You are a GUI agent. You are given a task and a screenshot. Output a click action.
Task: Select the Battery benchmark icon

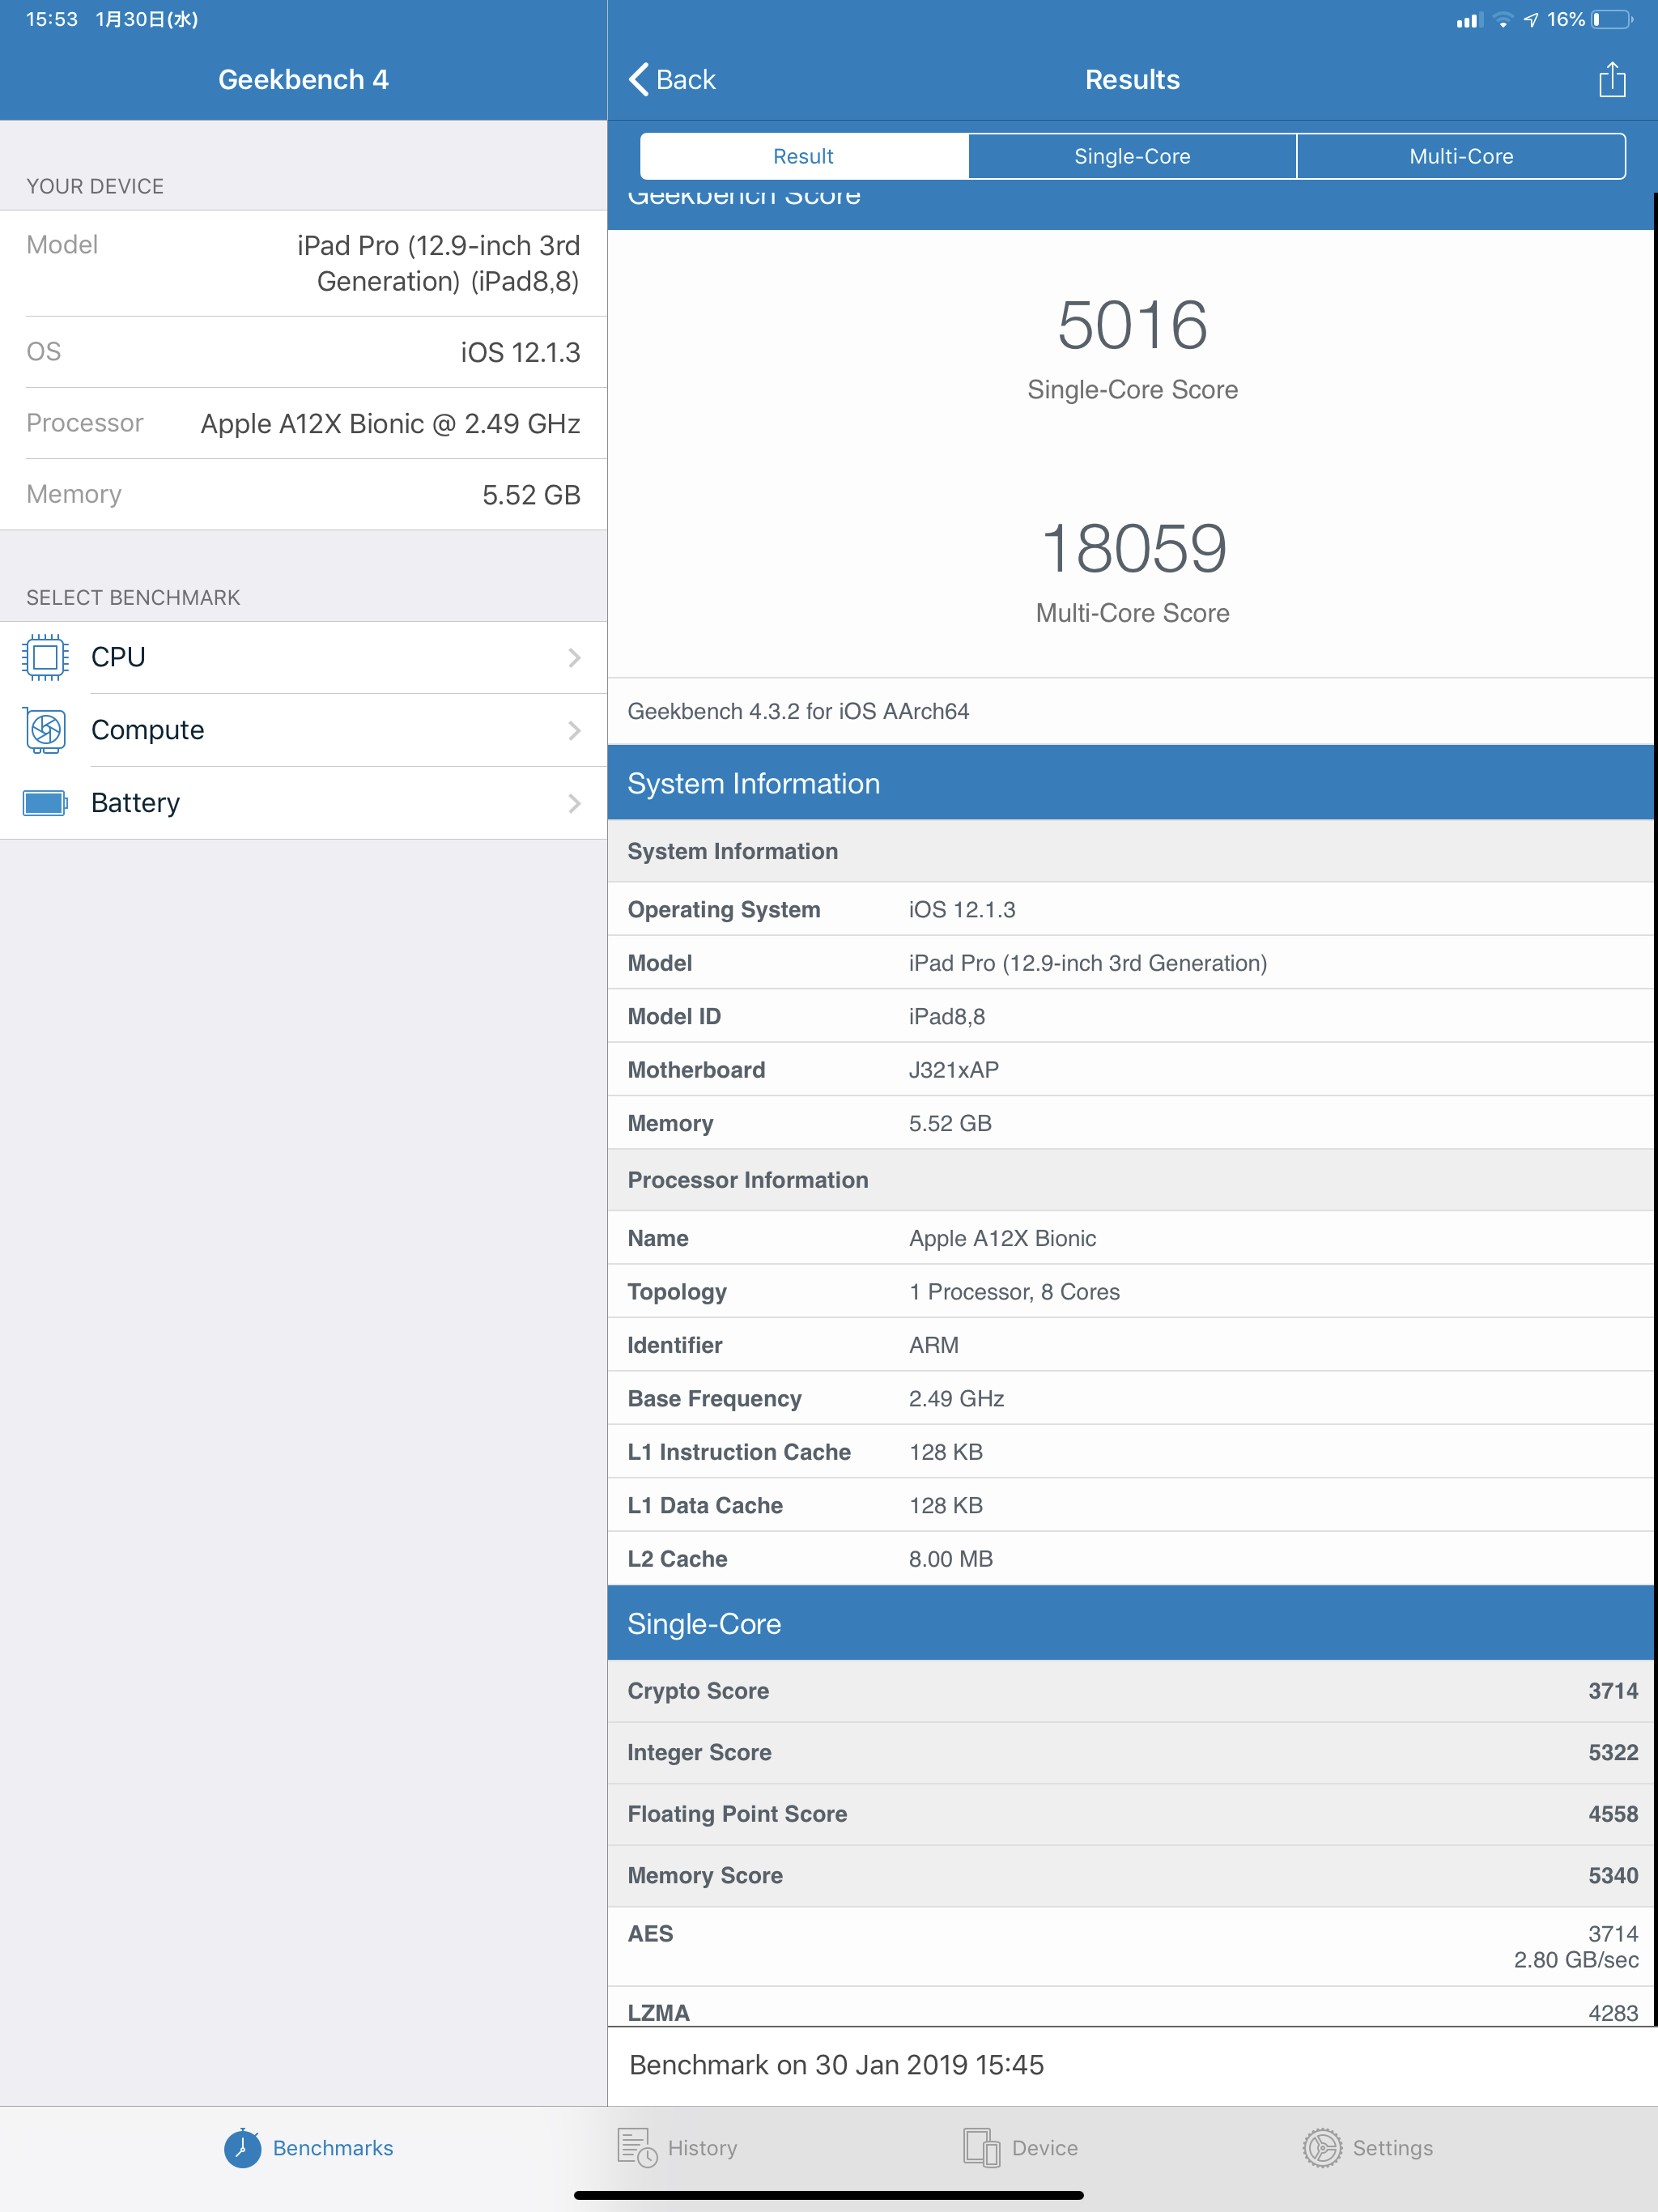(x=45, y=803)
